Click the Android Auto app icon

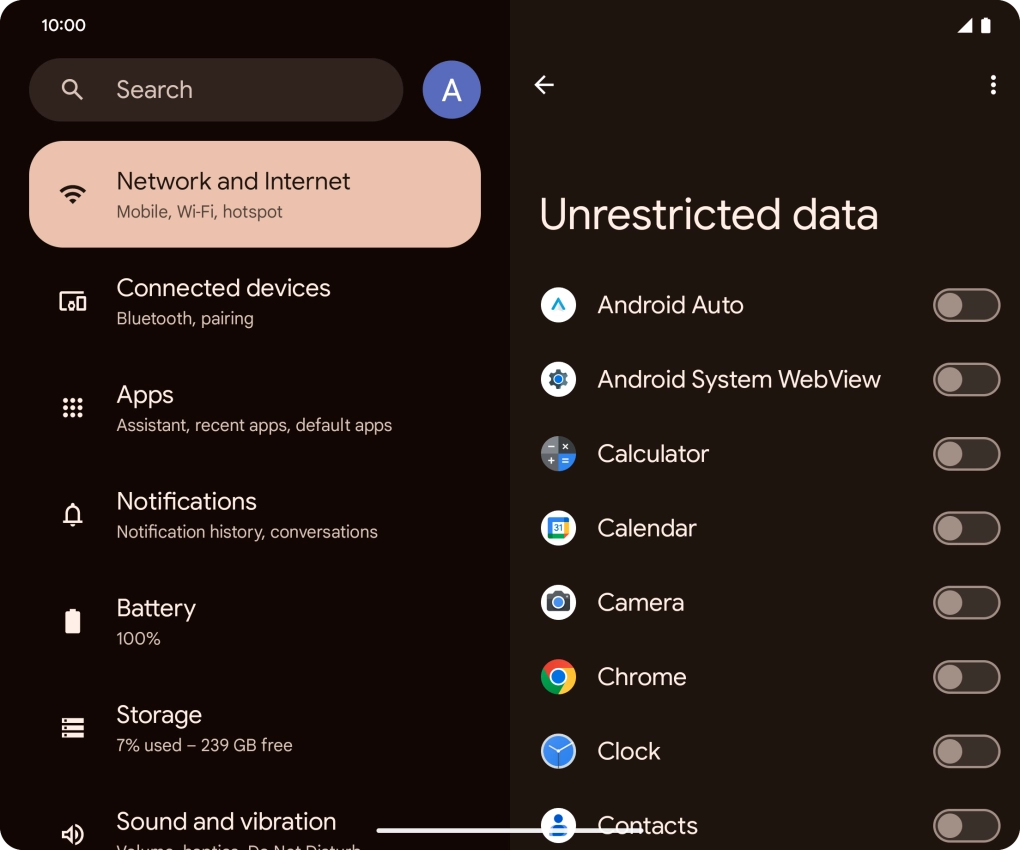[558, 305]
